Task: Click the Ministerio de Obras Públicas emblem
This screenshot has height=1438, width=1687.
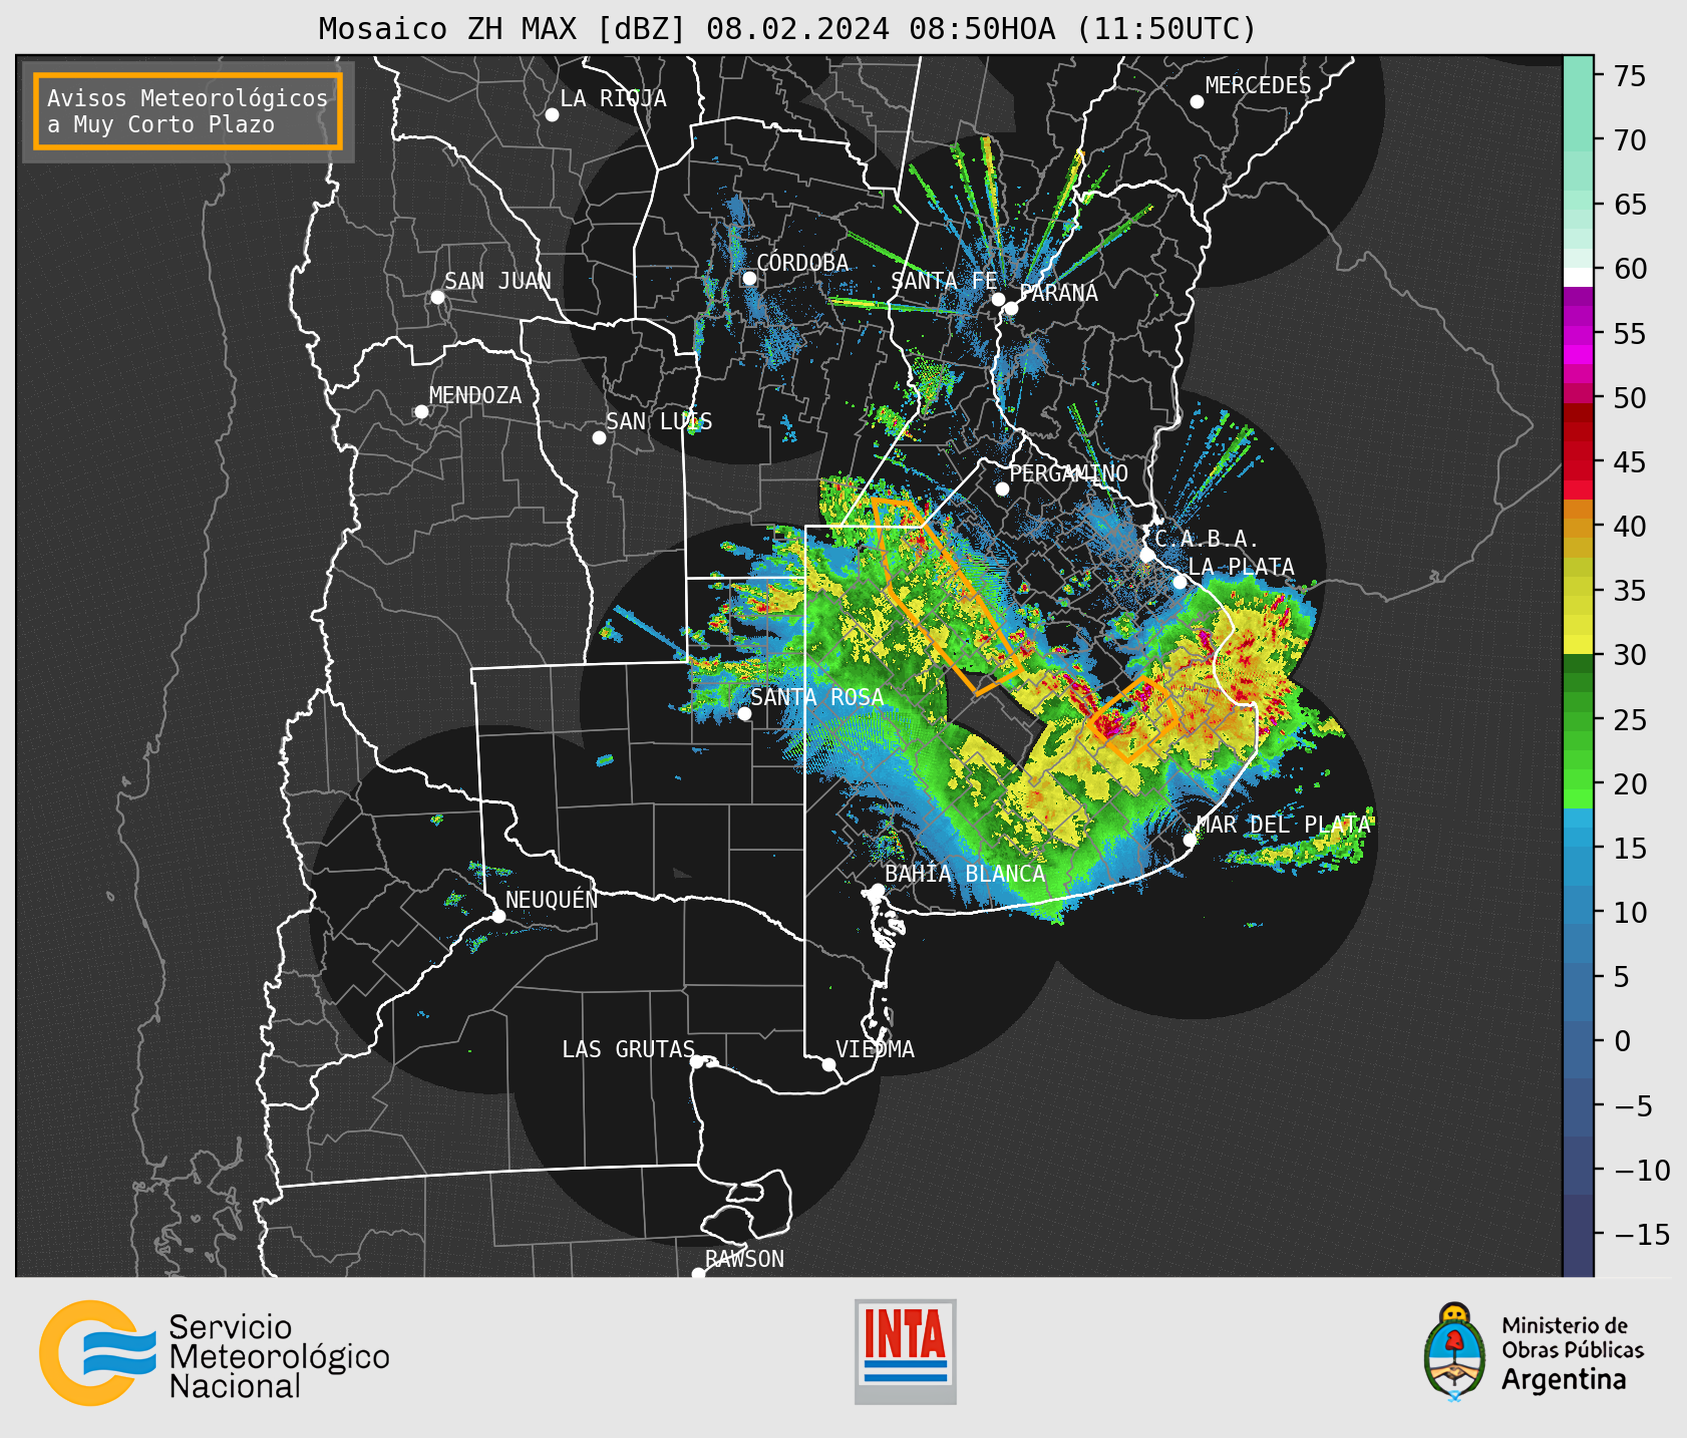Action: coord(1455,1352)
